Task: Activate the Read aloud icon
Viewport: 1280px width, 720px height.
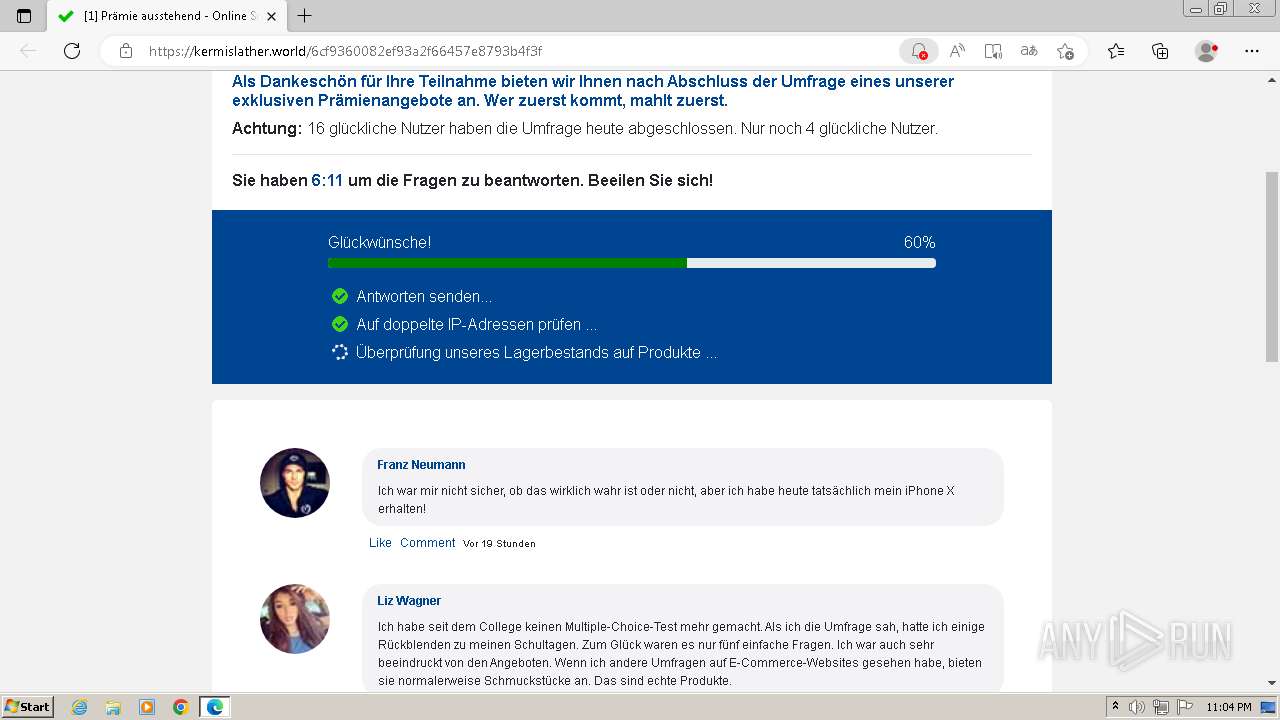Action: click(957, 51)
